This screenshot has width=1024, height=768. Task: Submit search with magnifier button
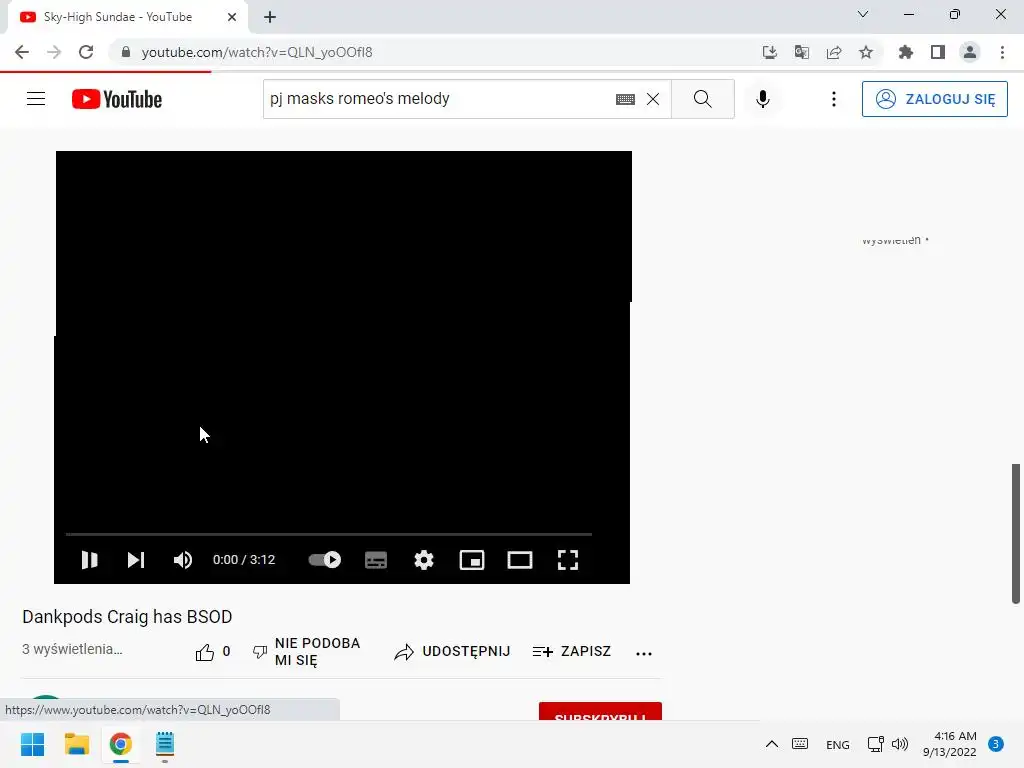coord(703,99)
